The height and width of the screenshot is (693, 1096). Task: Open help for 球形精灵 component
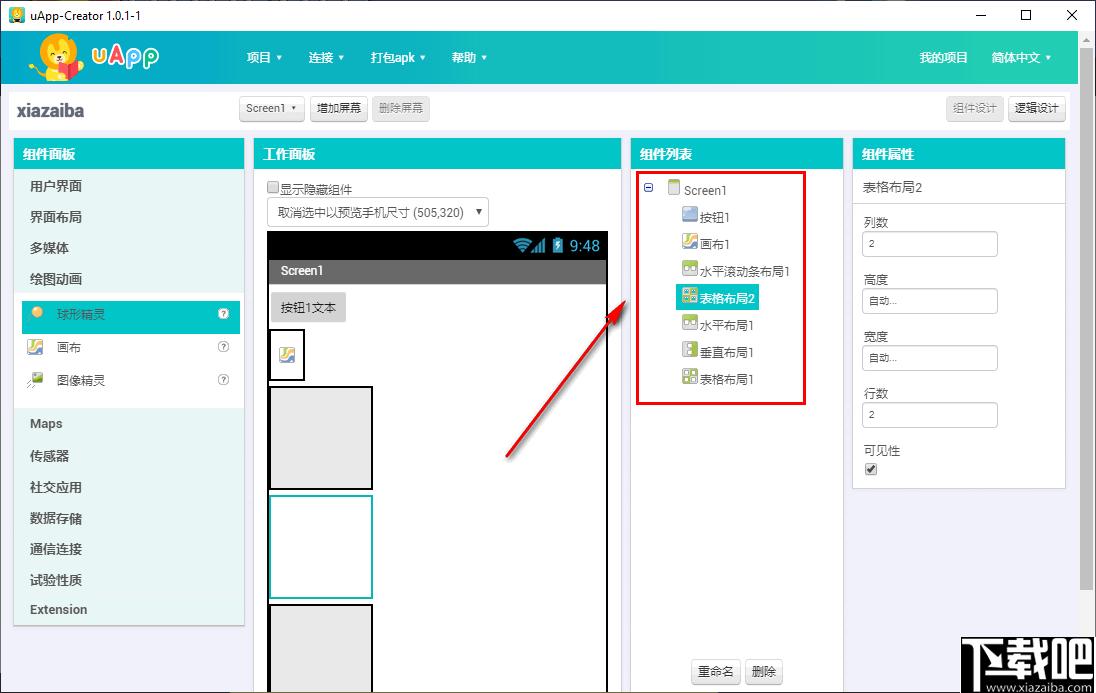tap(224, 313)
